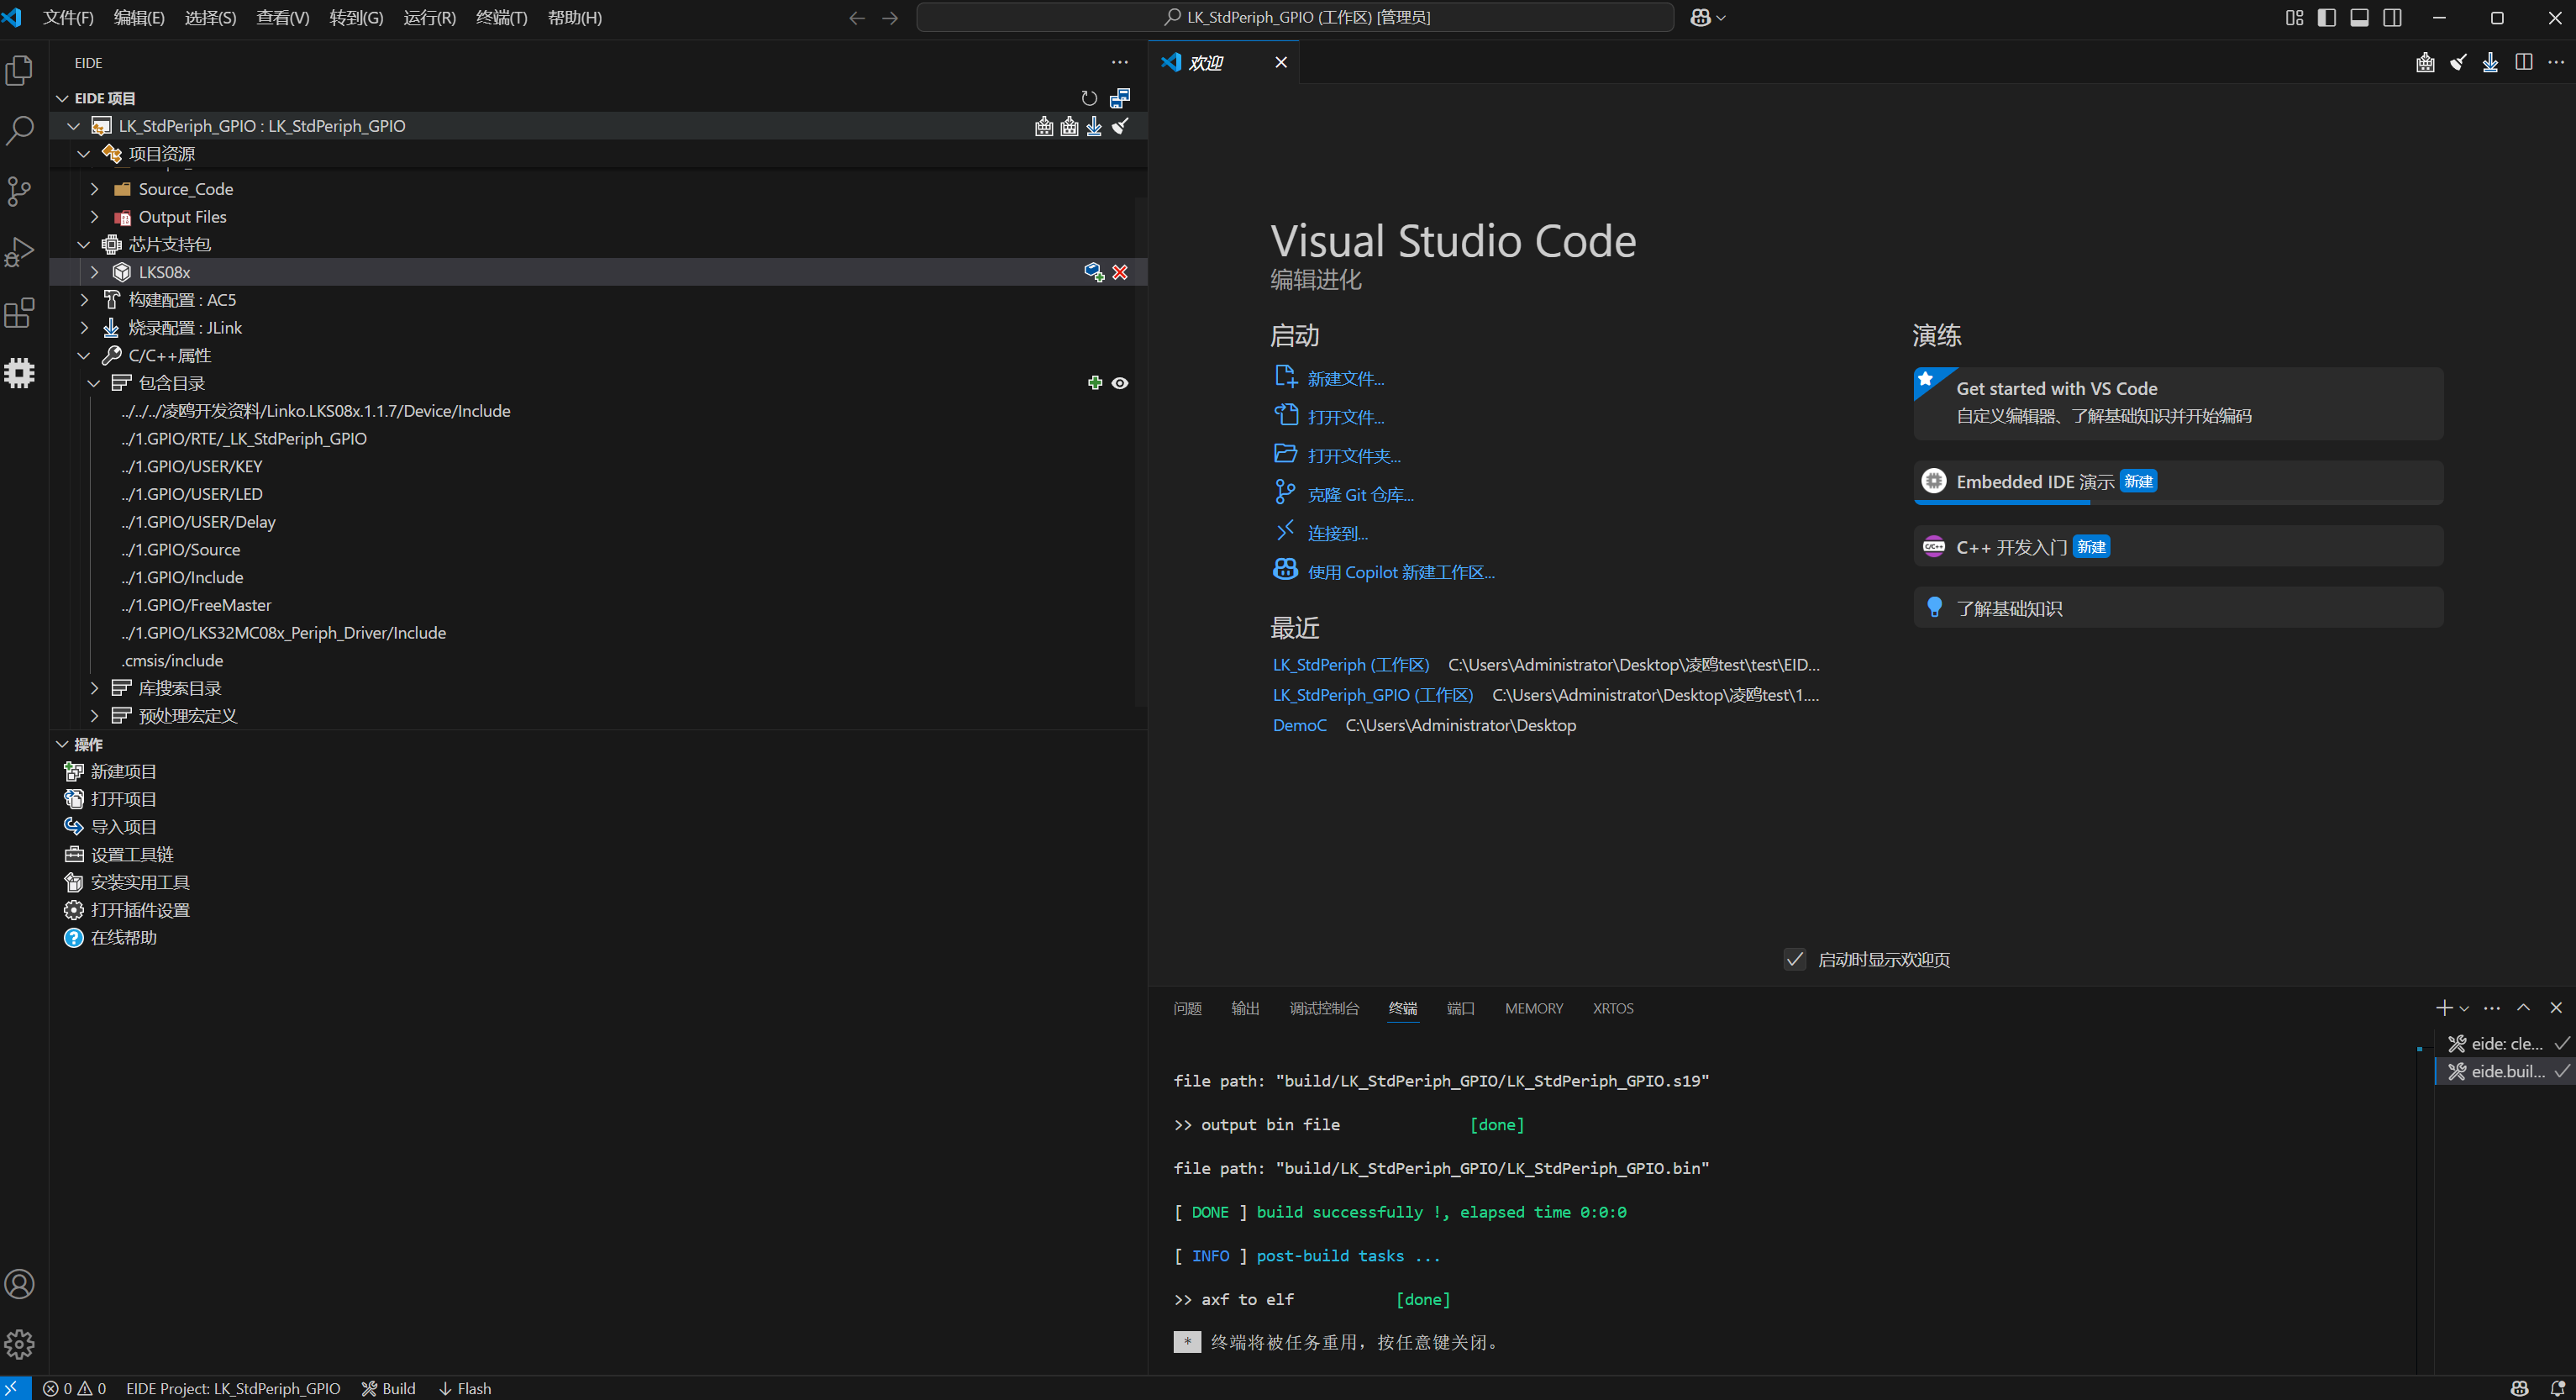
Task: Switch to the 问题 panel tab
Action: [1187, 1008]
